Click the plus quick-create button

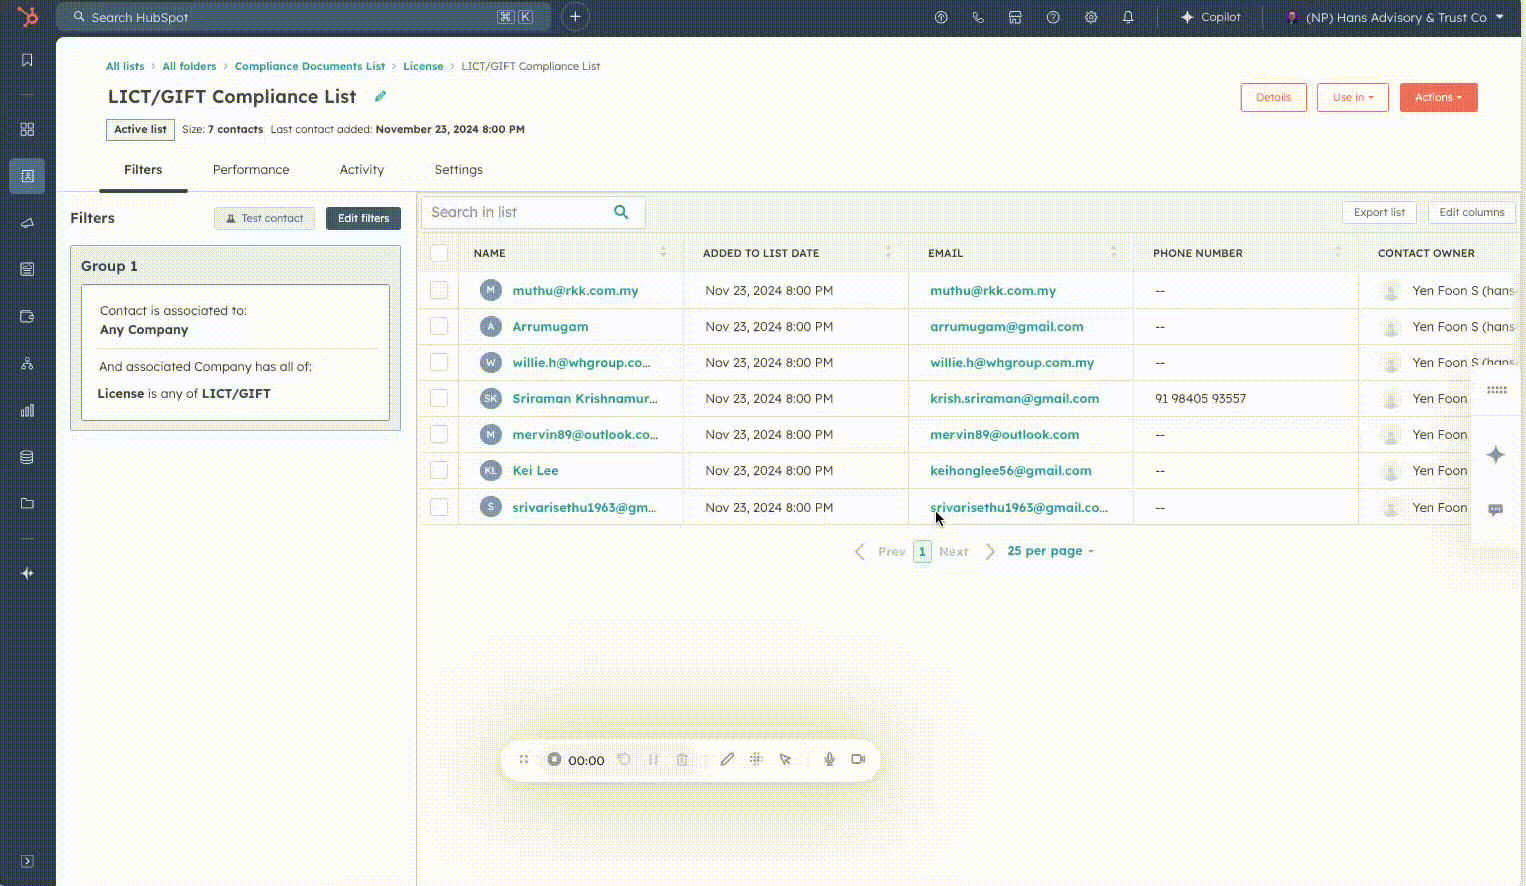[575, 17]
